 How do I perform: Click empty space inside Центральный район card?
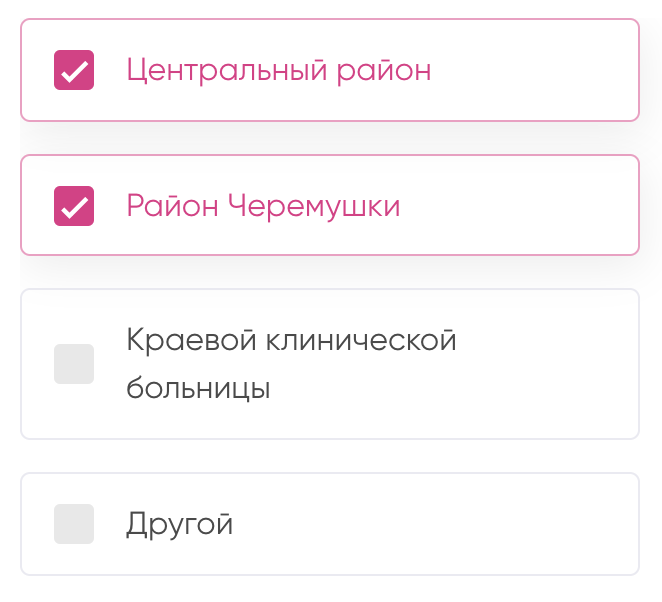point(540,70)
